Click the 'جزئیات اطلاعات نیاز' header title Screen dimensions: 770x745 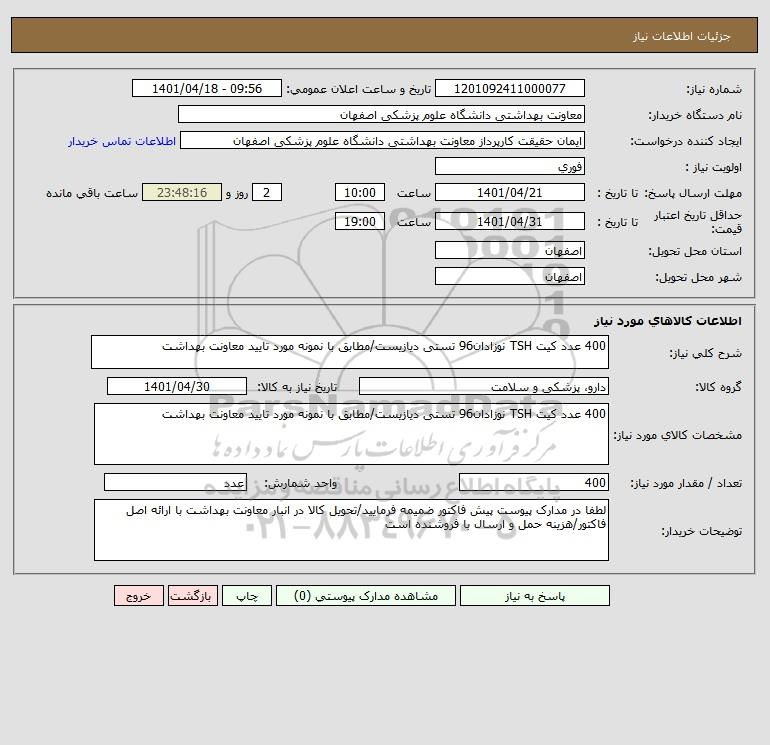point(682,36)
